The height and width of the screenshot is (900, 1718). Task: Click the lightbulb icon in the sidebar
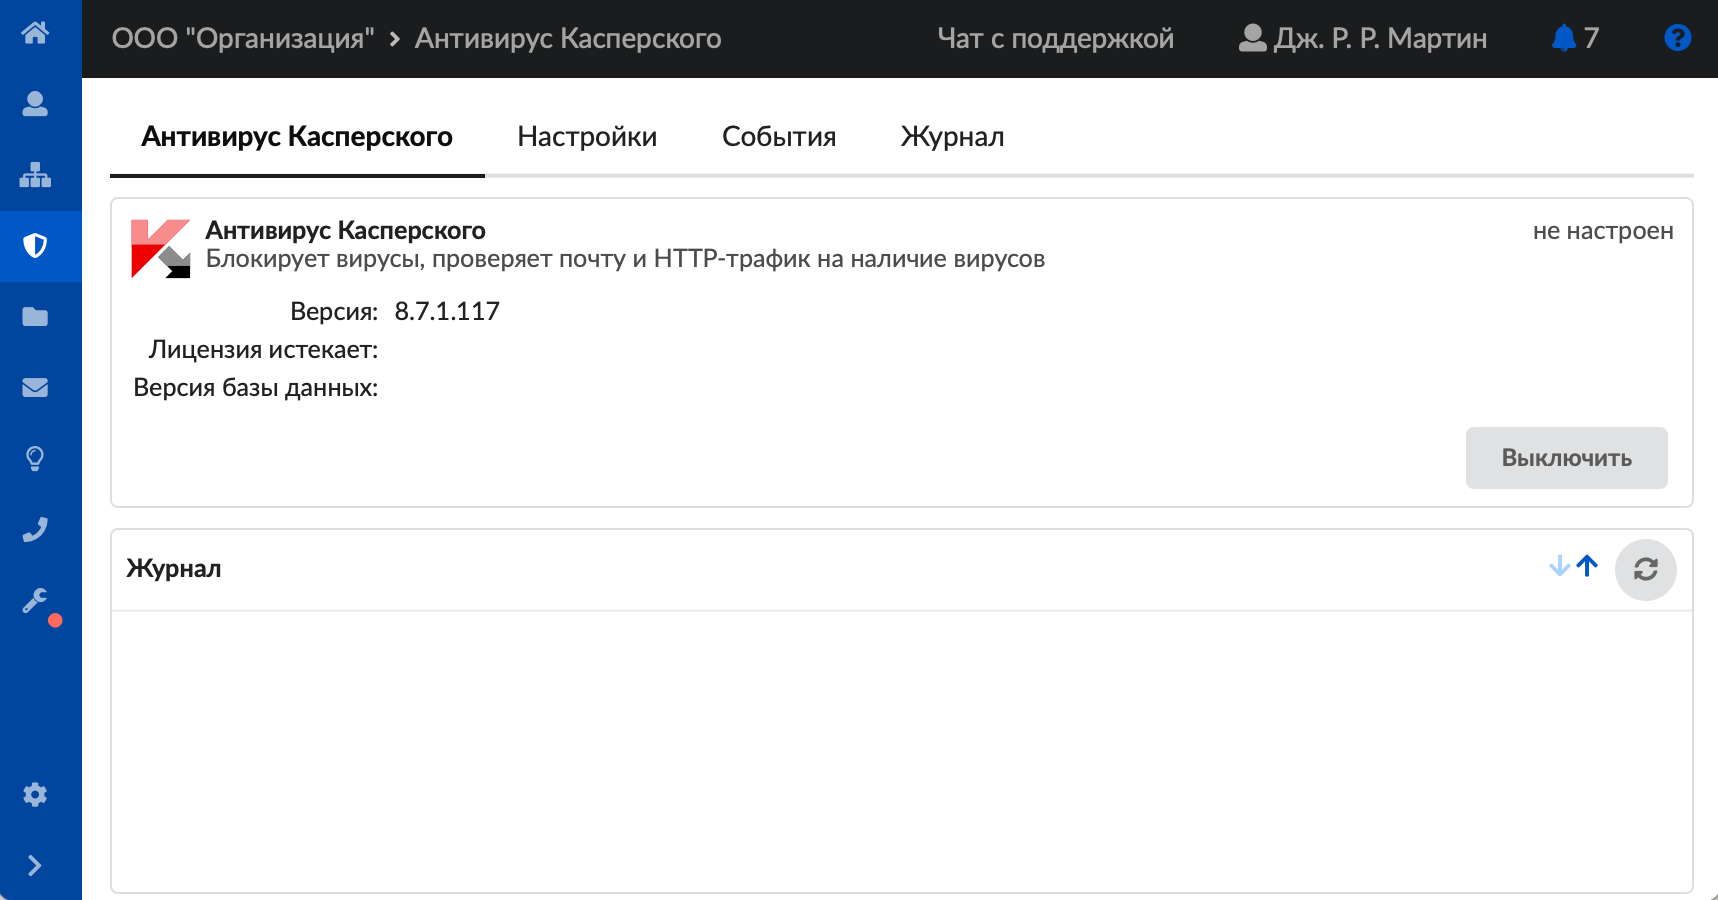point(35,459)
